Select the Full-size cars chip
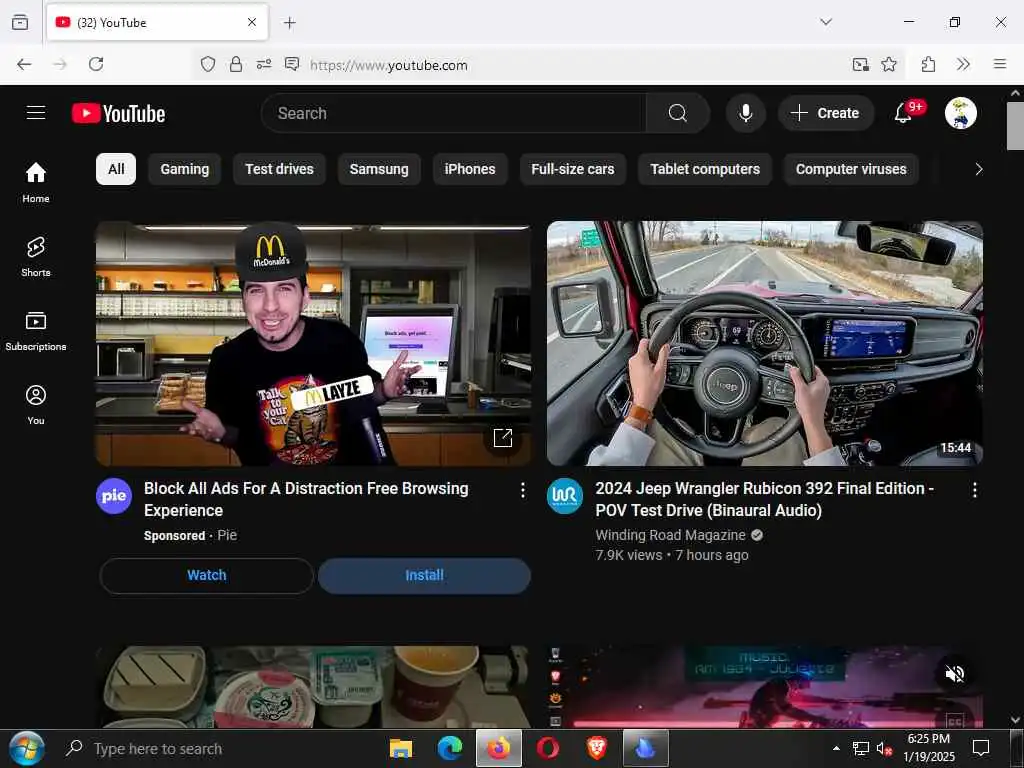Viewport: 1024px width, 768px height. (573, 169)
